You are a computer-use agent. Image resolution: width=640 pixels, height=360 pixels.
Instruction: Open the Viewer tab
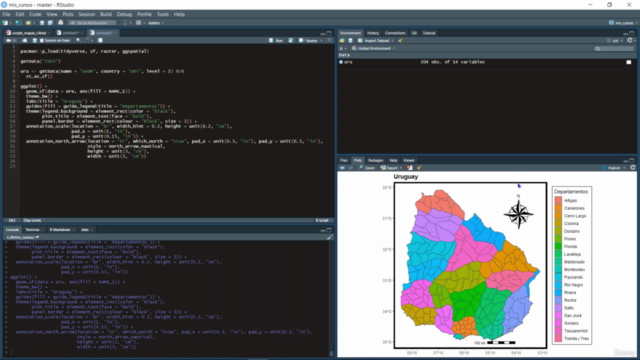click(x=409, y=160)
